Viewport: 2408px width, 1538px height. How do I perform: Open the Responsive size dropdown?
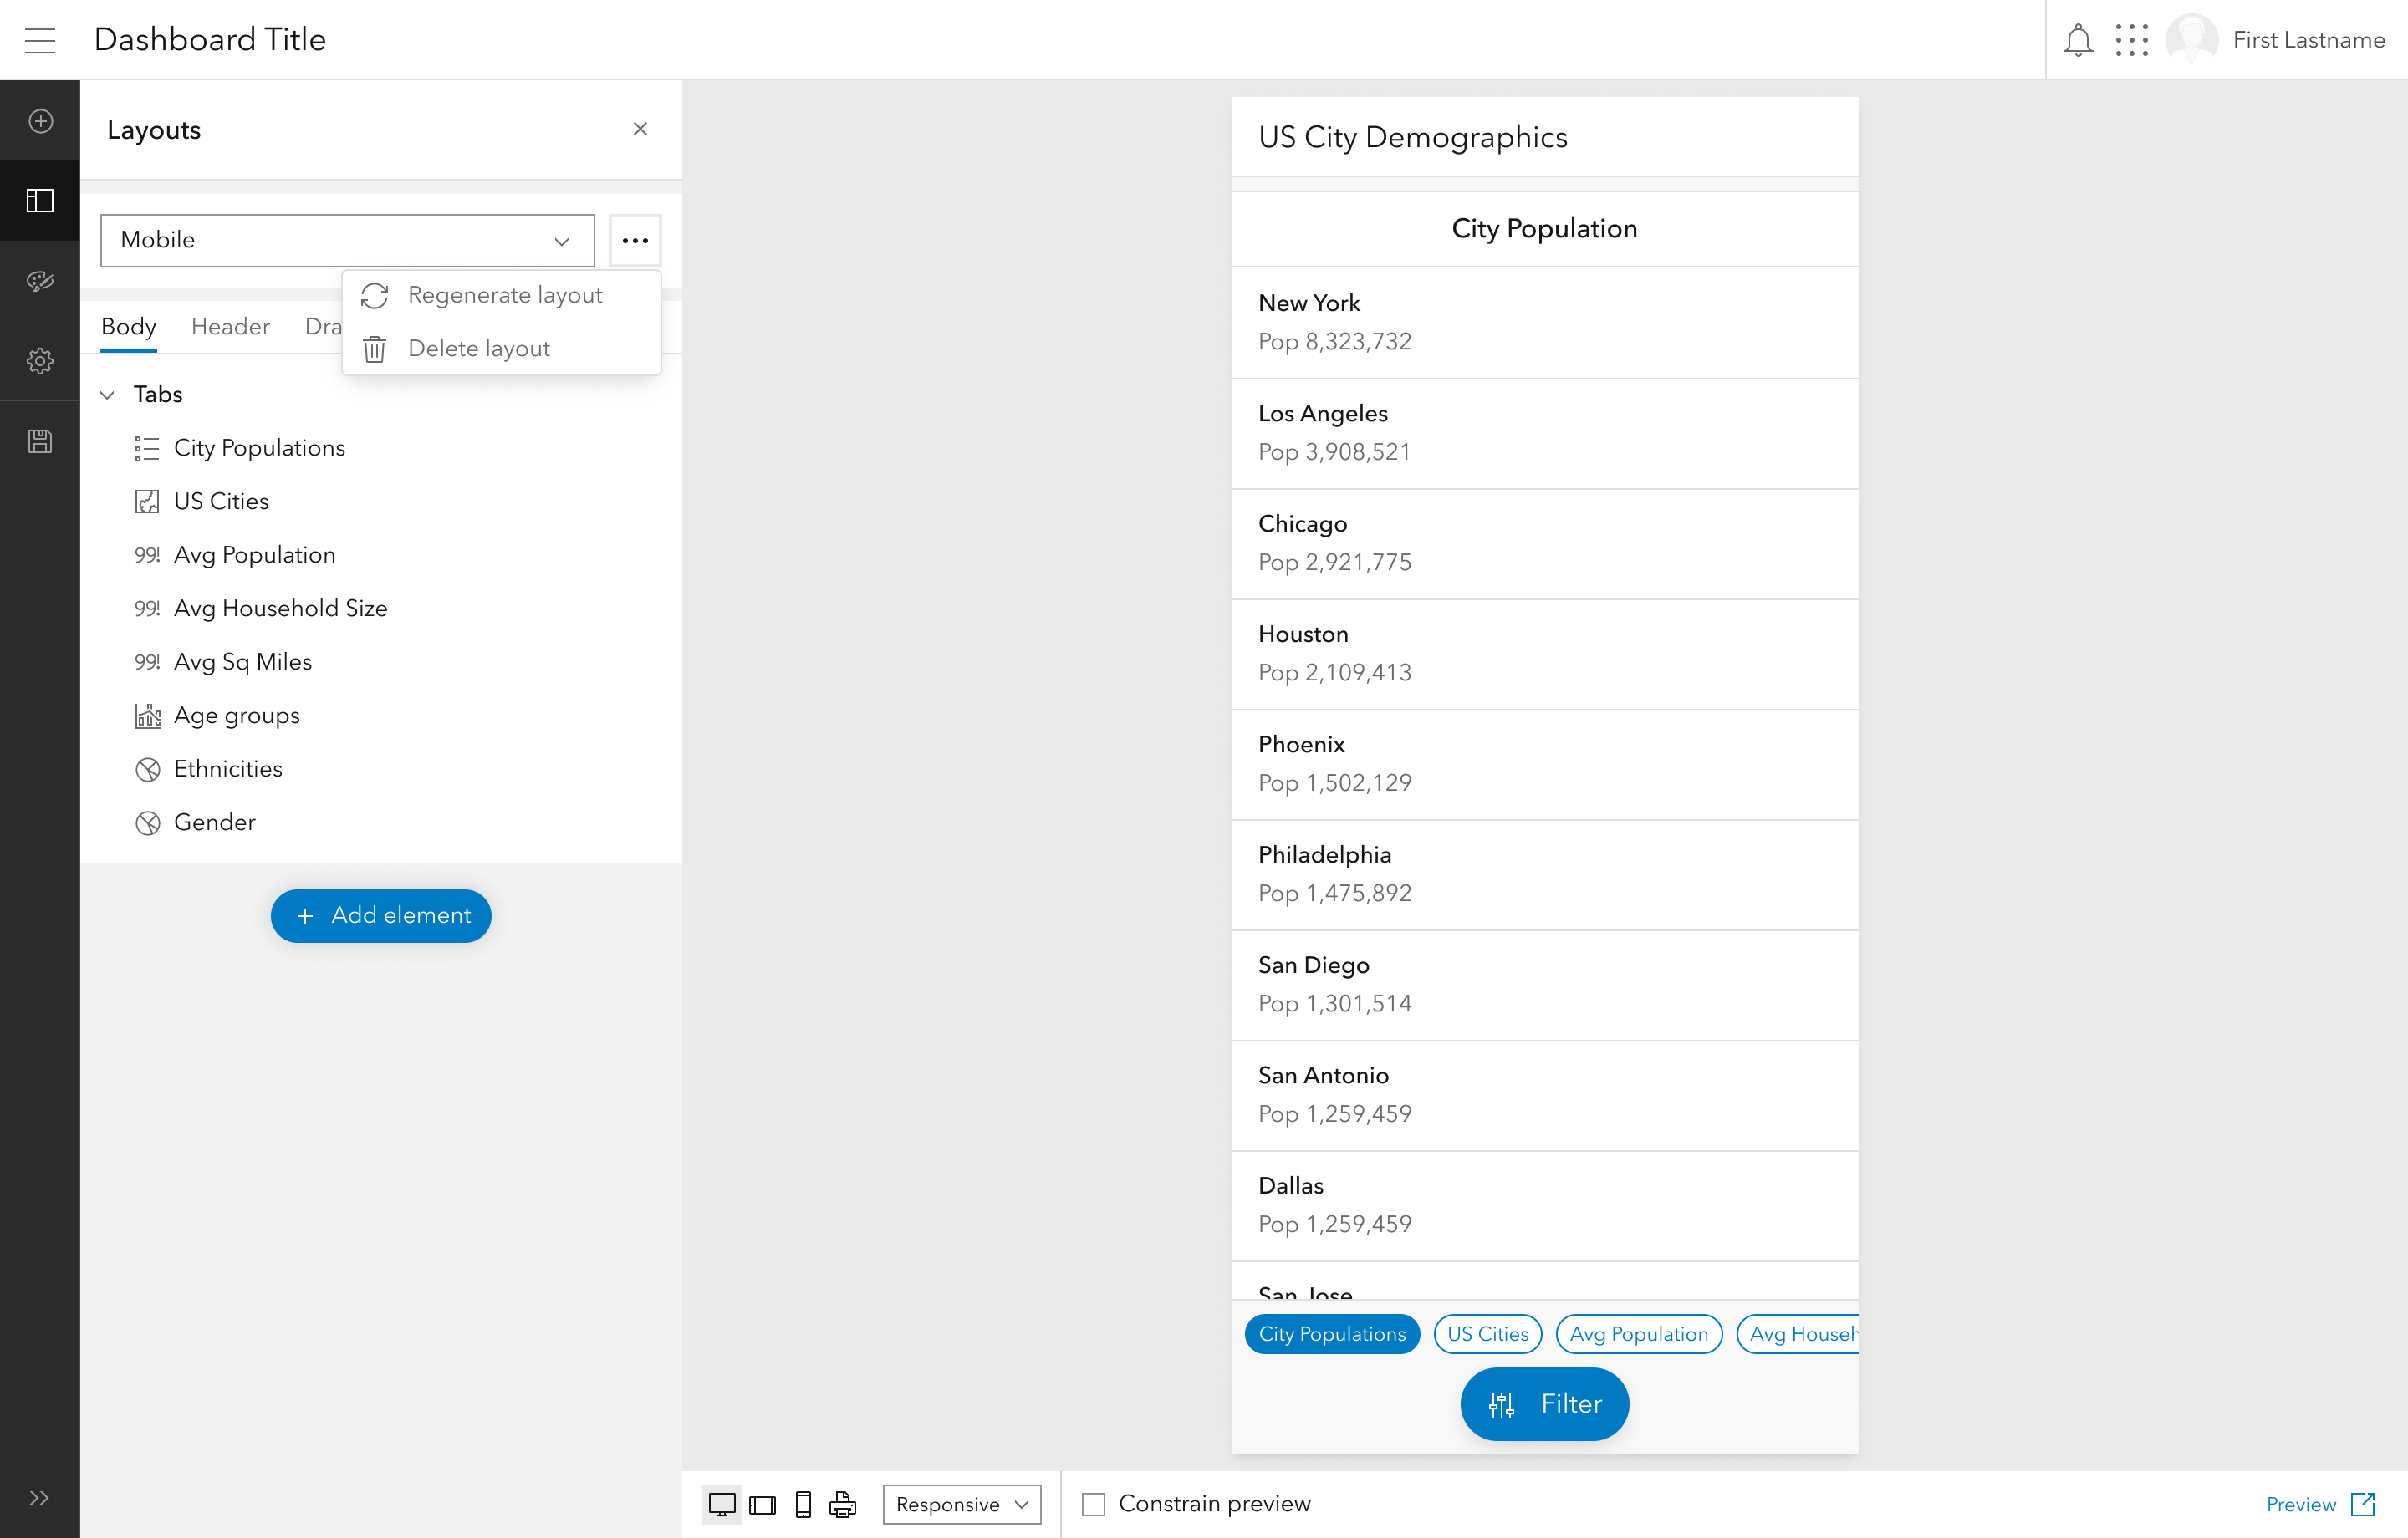[x=961, y=1504]
